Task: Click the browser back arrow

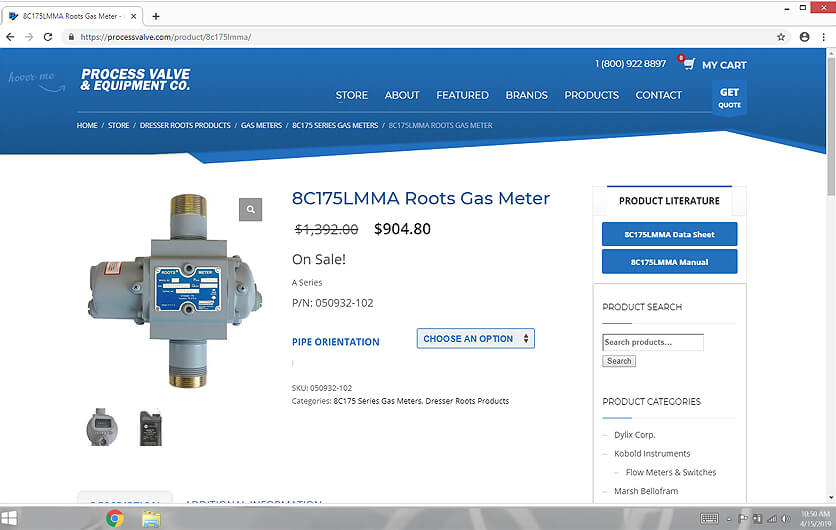Action: click(x=10, y=37)
